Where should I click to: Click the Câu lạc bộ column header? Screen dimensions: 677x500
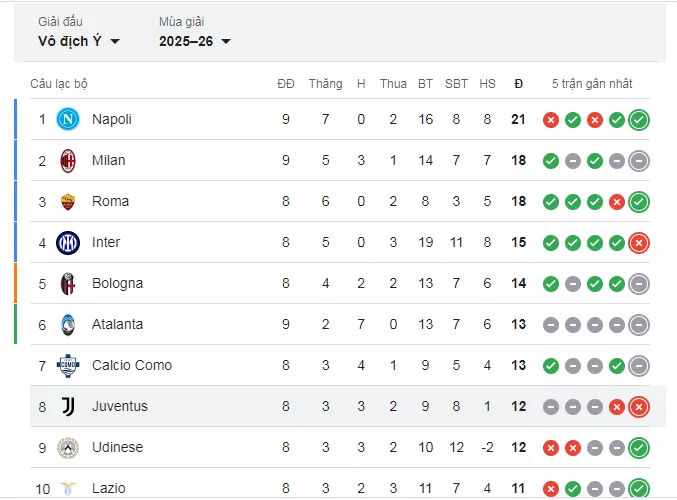[x=59, y=84]
